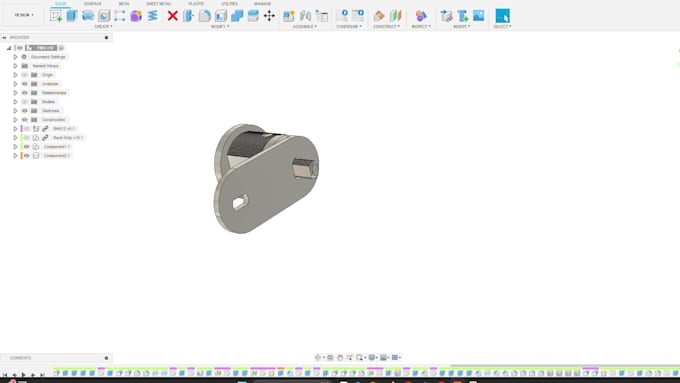Select the Create Sketch tool

(56, 16)
